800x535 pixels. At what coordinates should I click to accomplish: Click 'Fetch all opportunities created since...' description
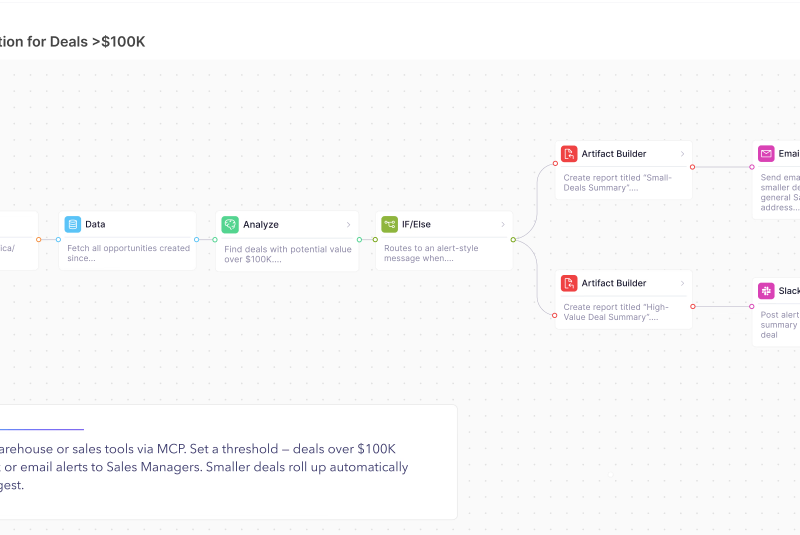pyautogui.click(x=129, y=253)
